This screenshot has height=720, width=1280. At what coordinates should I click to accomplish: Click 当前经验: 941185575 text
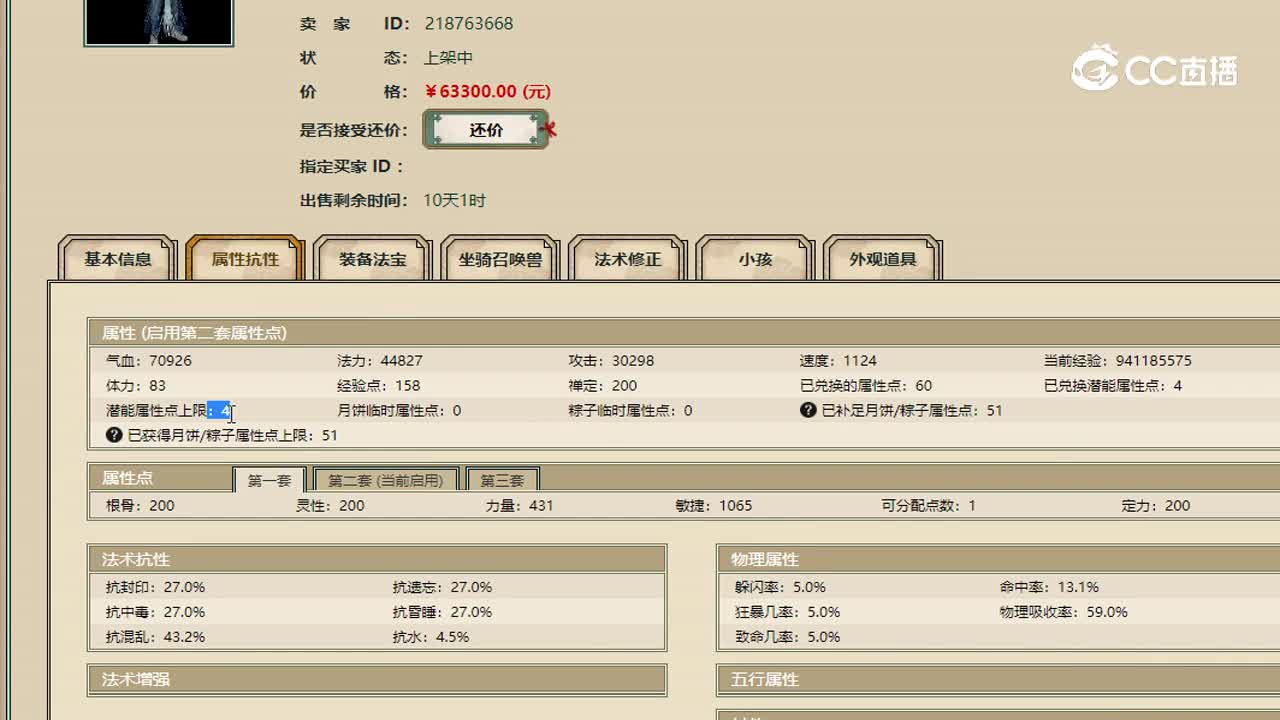(x=1118, y=360)
